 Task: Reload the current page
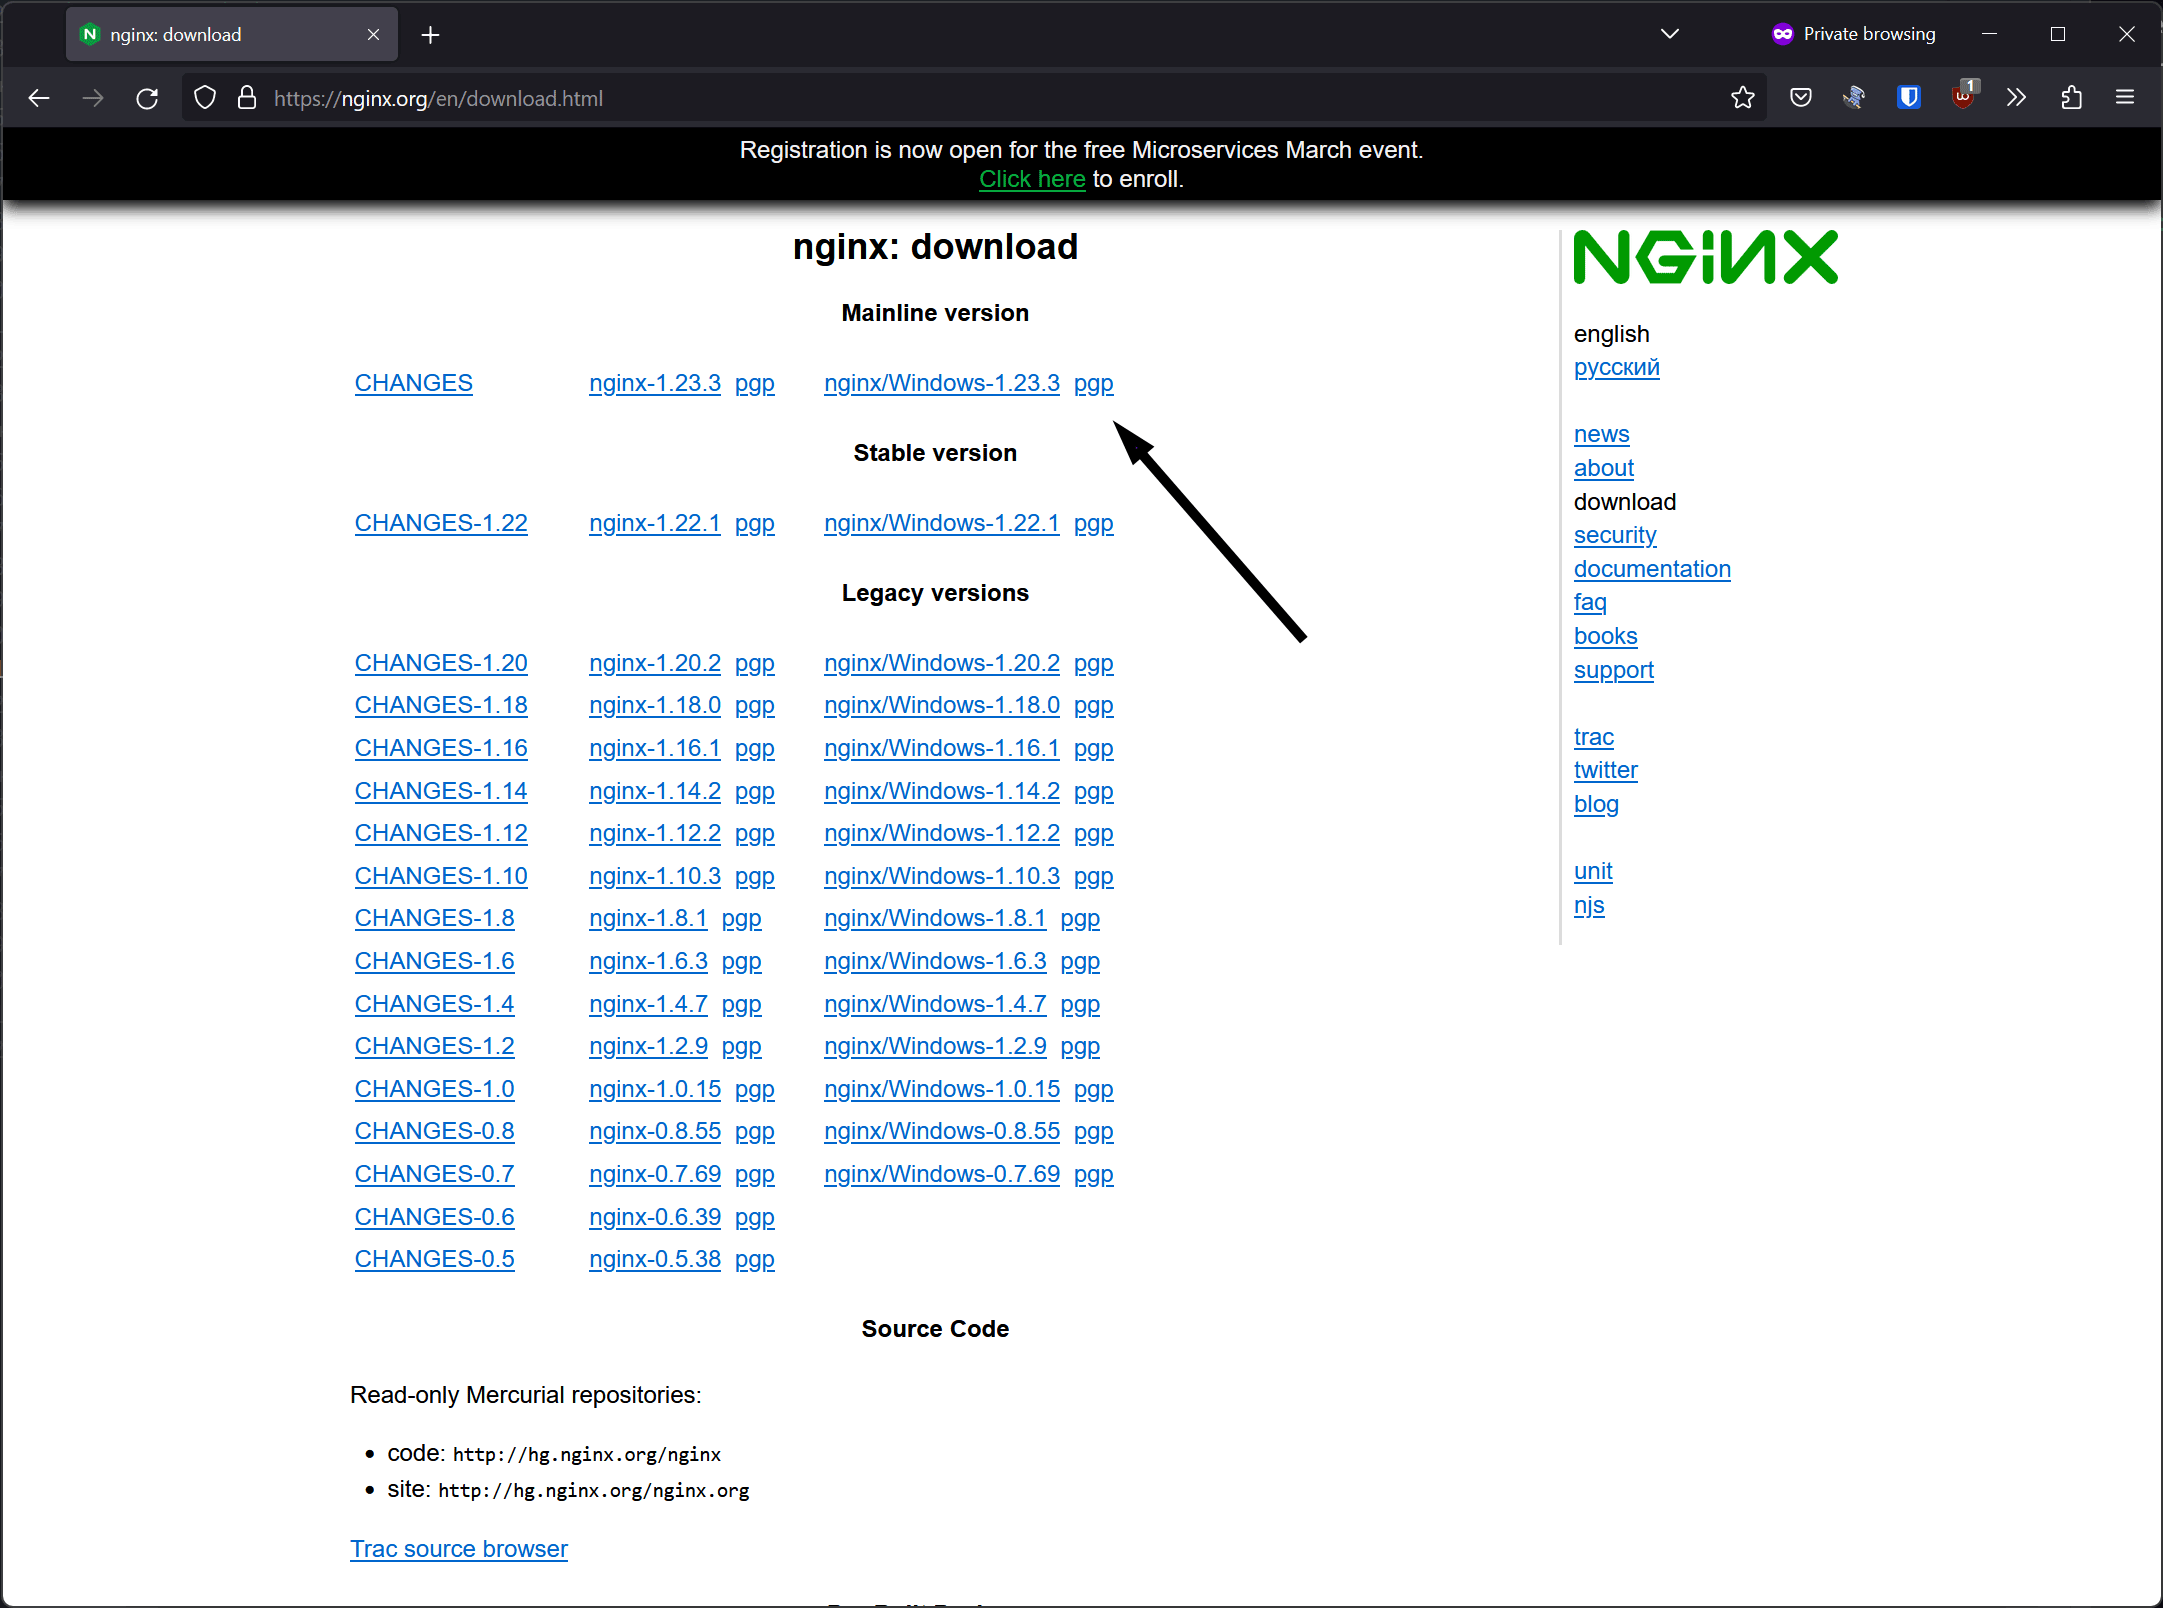(x=147, y=97)
